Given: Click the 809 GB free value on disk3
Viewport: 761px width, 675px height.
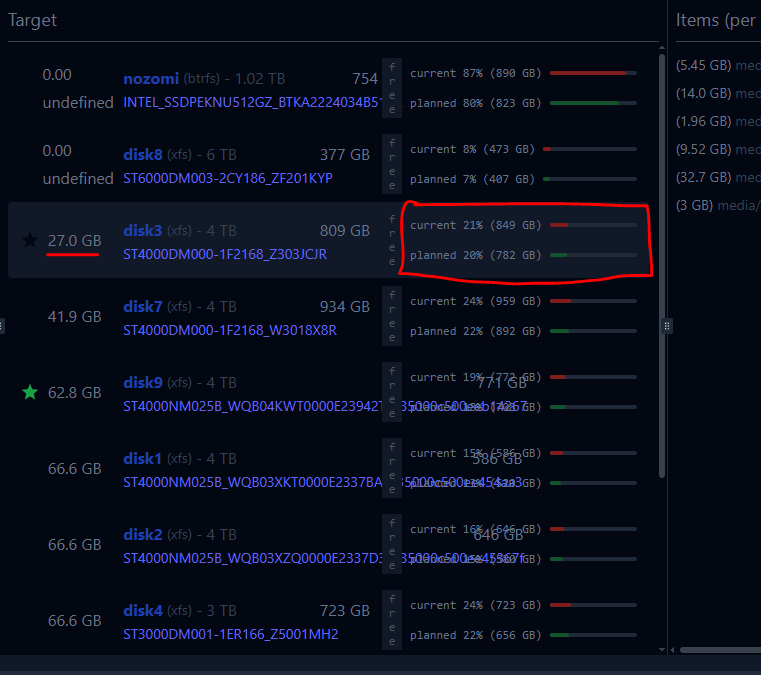Looking at the screenshot, I should pyautogui.click(x=345, y=230).
